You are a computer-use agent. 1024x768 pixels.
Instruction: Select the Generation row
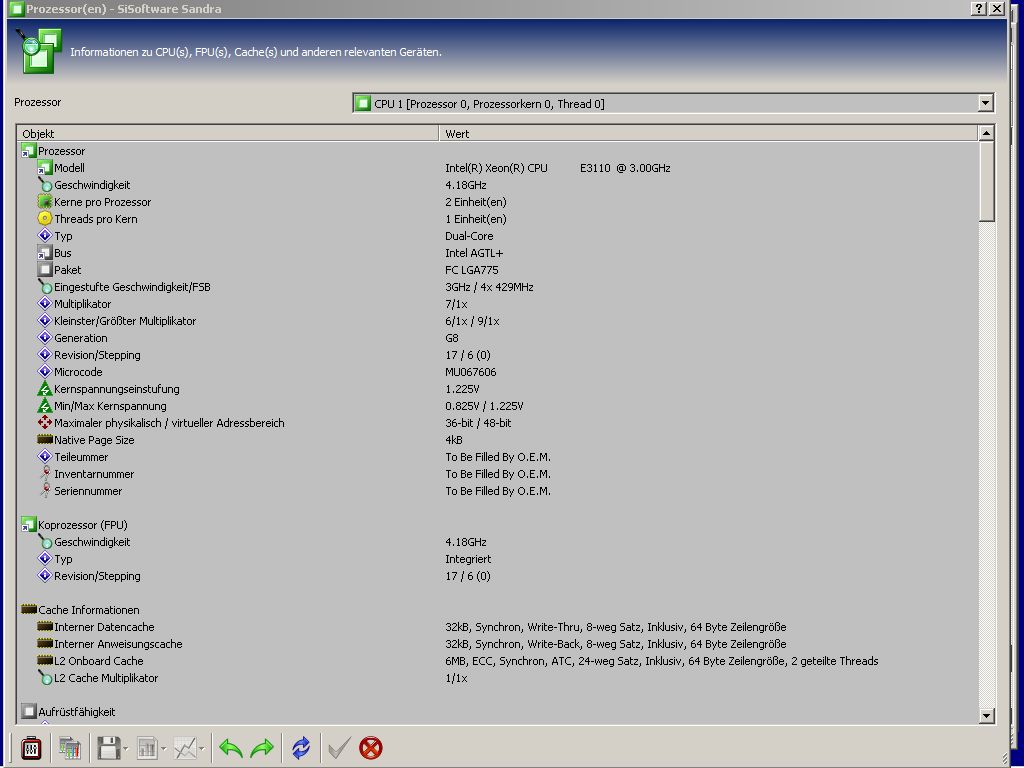point(498,338)
